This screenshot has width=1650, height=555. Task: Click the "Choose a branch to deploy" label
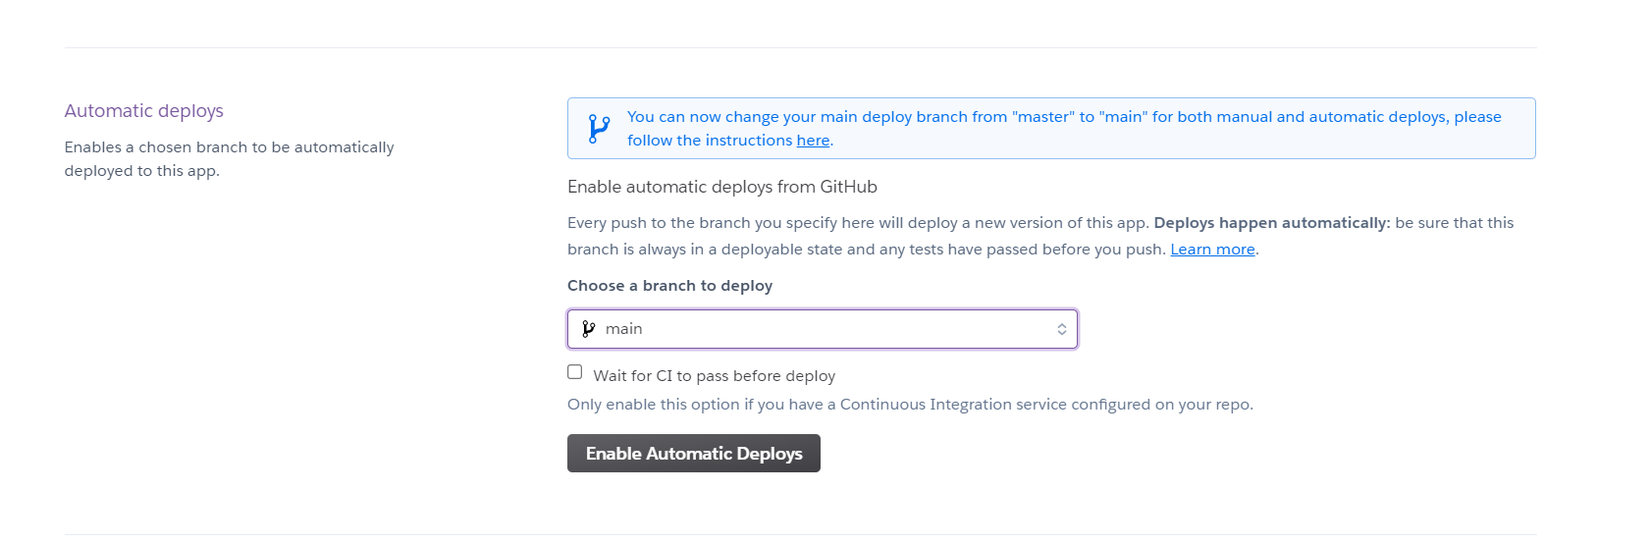[670, 286]
